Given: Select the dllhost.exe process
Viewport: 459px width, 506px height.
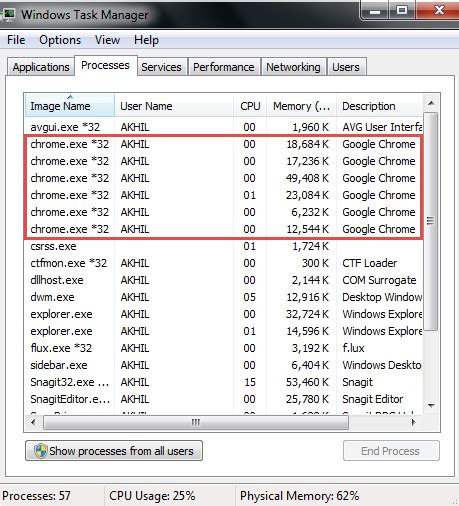Looking at the screenshot, I should tap(223, 280).
